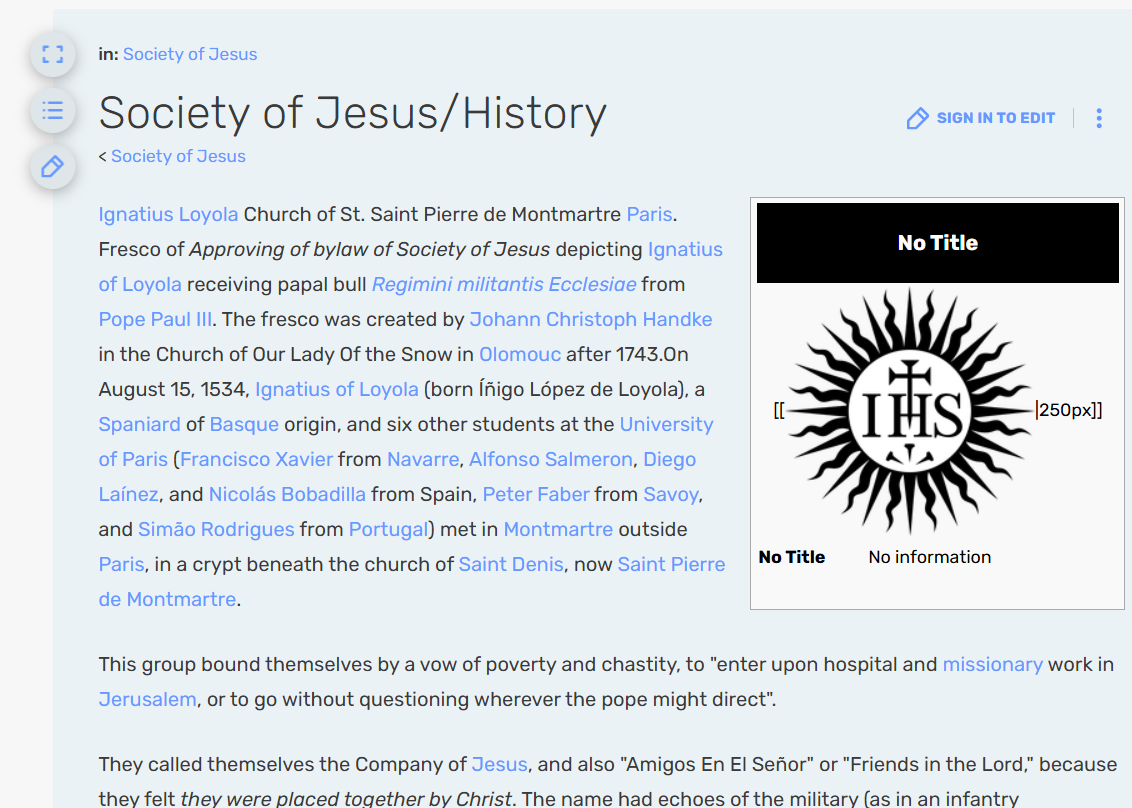The height and width of the screenshot is (808, 1132).
Task: Click the round pencil edit icon in sidebar
Action: point(53,167)
